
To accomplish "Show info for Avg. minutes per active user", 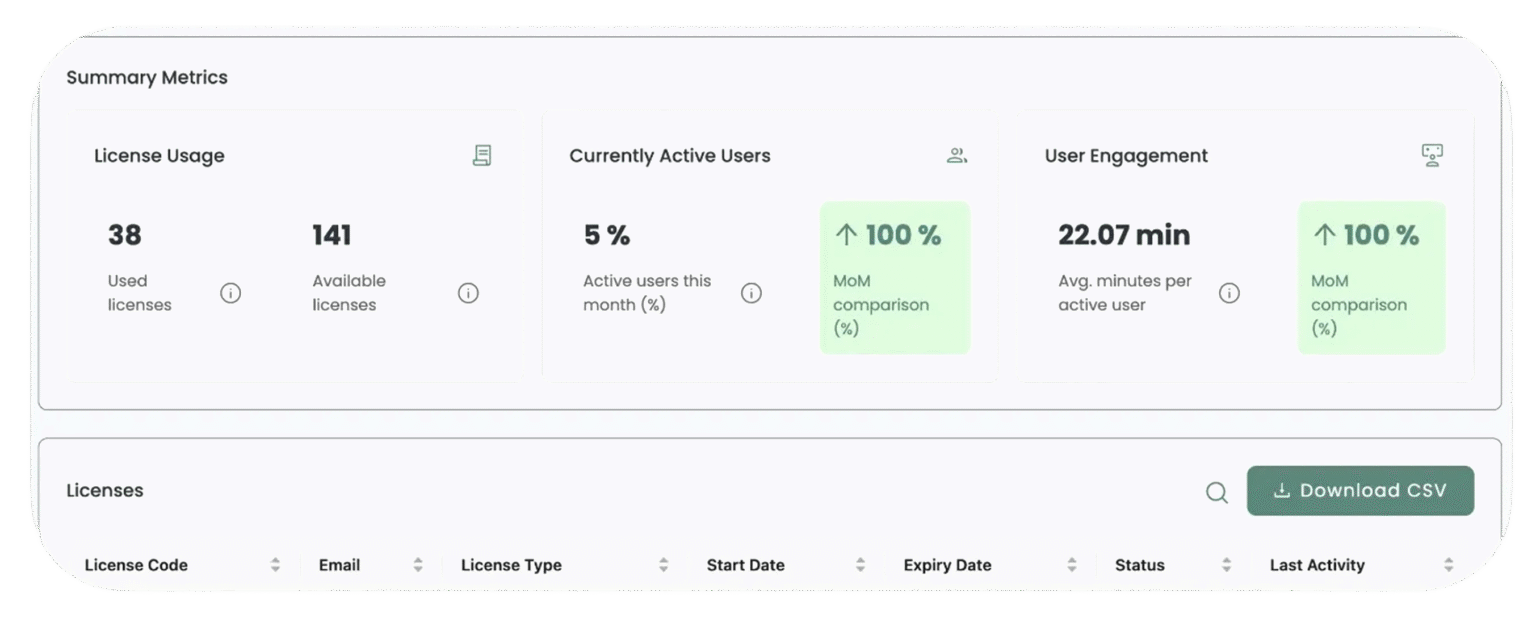I will coord(1229,293).
